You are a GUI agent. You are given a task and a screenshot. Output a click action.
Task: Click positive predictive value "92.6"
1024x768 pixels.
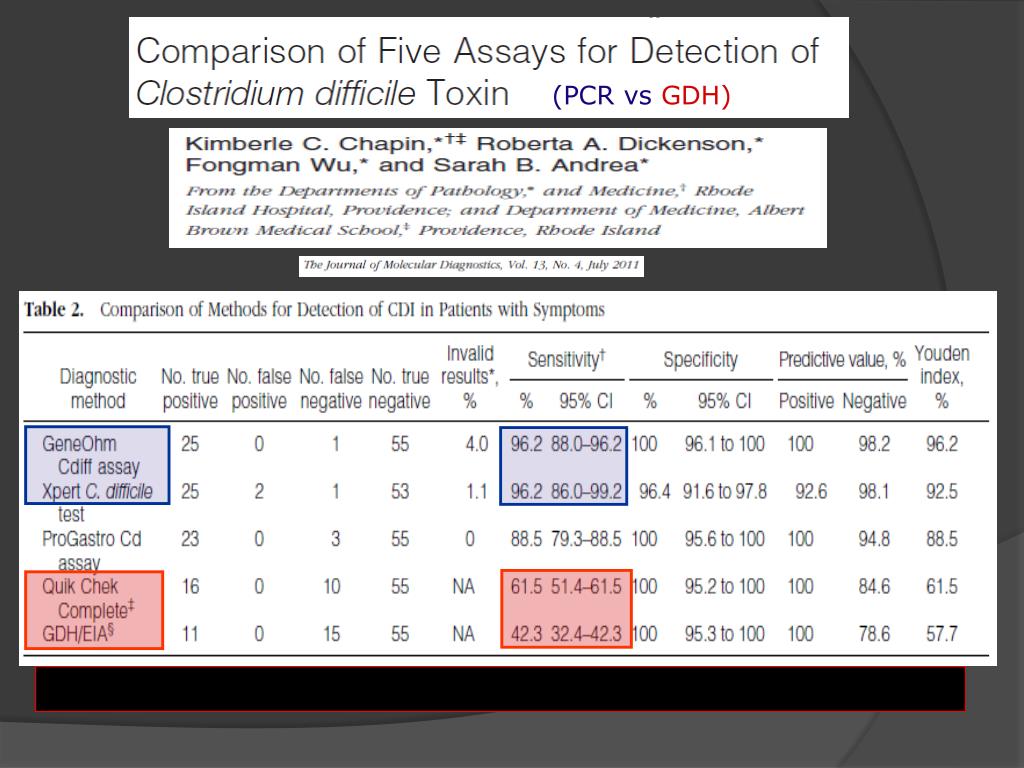coord(811,491)
